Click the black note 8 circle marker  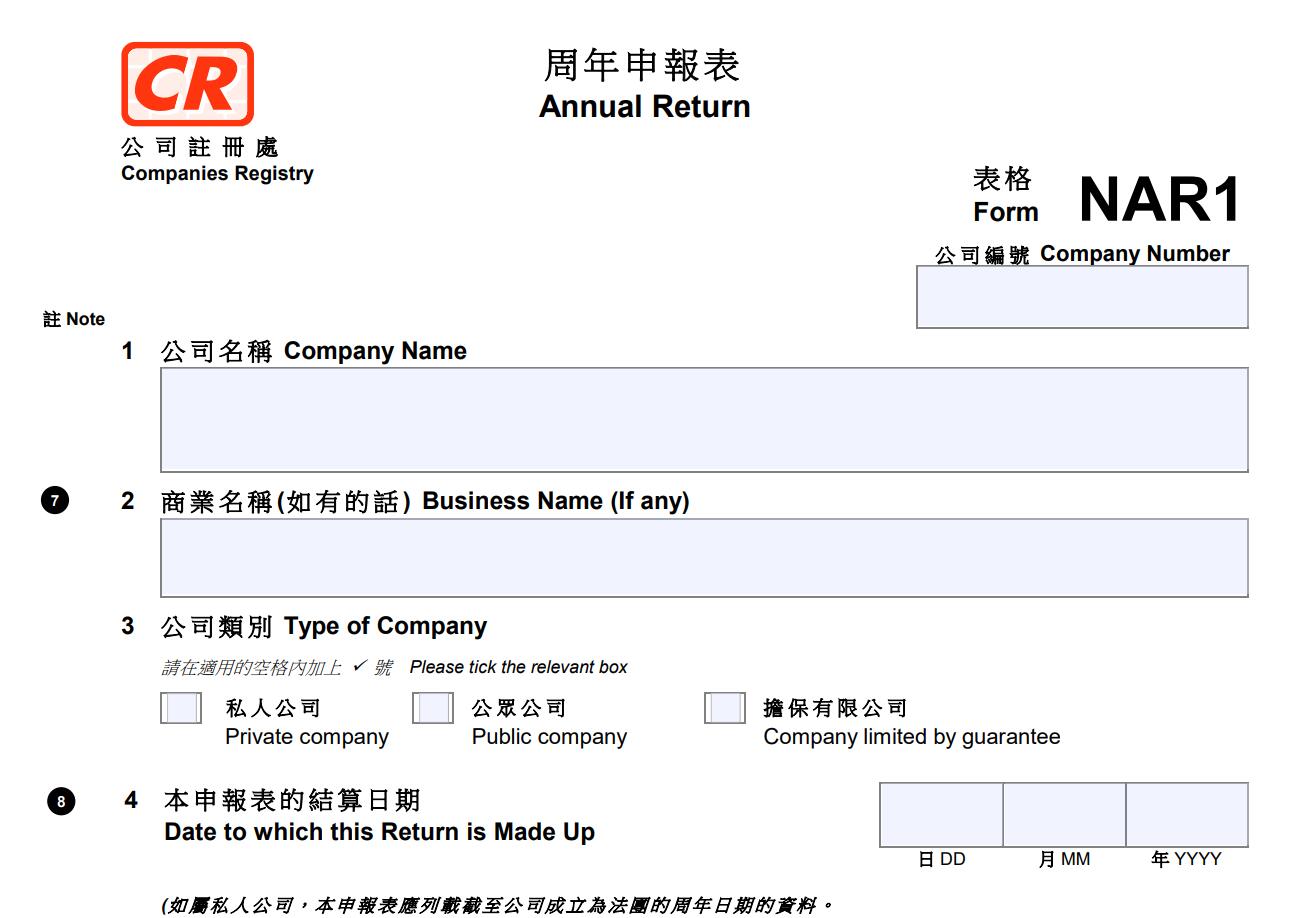tap(61, 801)
